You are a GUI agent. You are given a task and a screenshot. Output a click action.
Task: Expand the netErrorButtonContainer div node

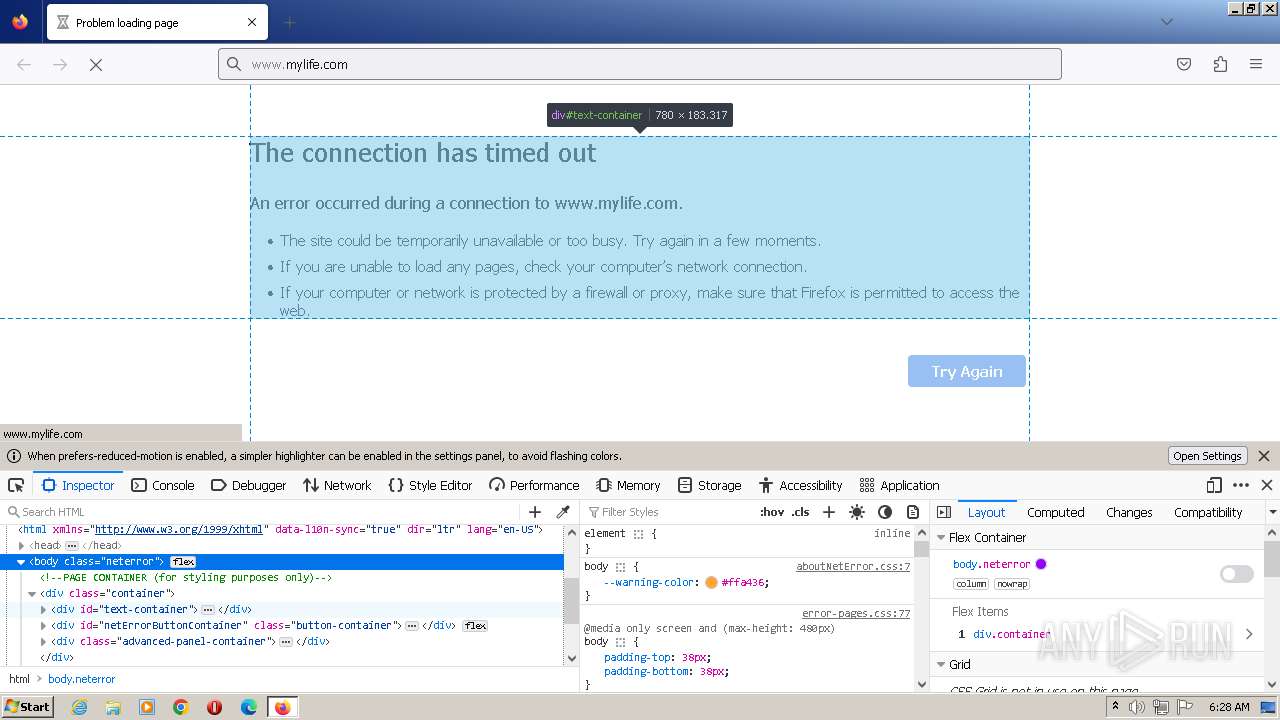coord(43,626)
